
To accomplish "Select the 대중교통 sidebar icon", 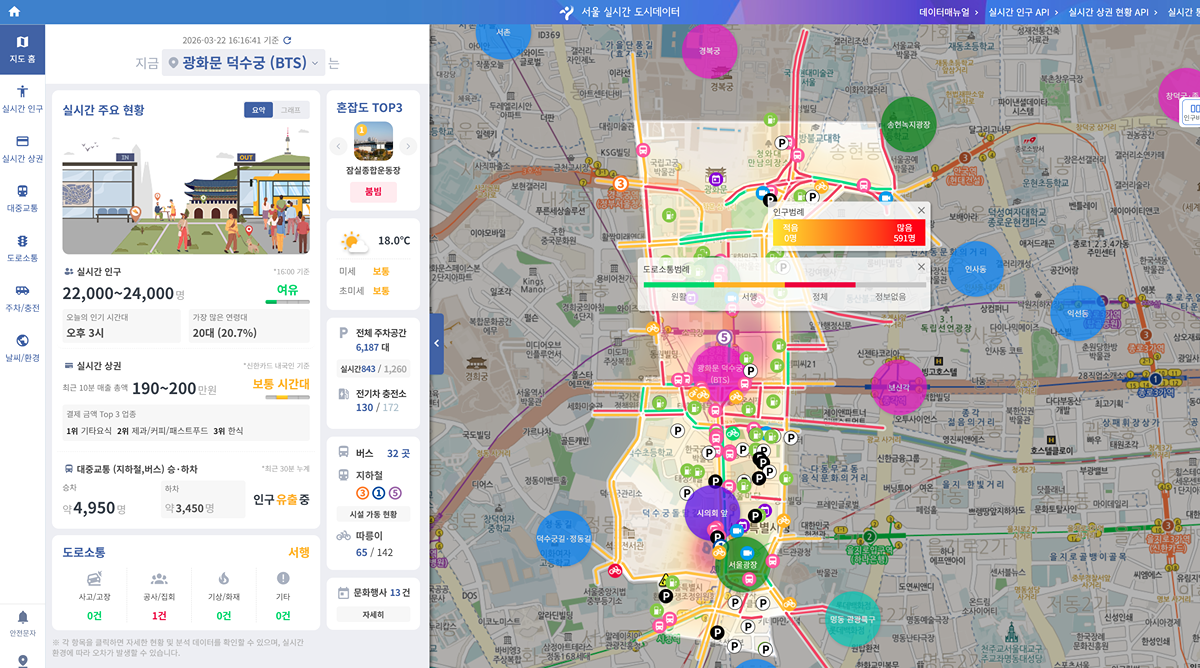I will point(22,197).
